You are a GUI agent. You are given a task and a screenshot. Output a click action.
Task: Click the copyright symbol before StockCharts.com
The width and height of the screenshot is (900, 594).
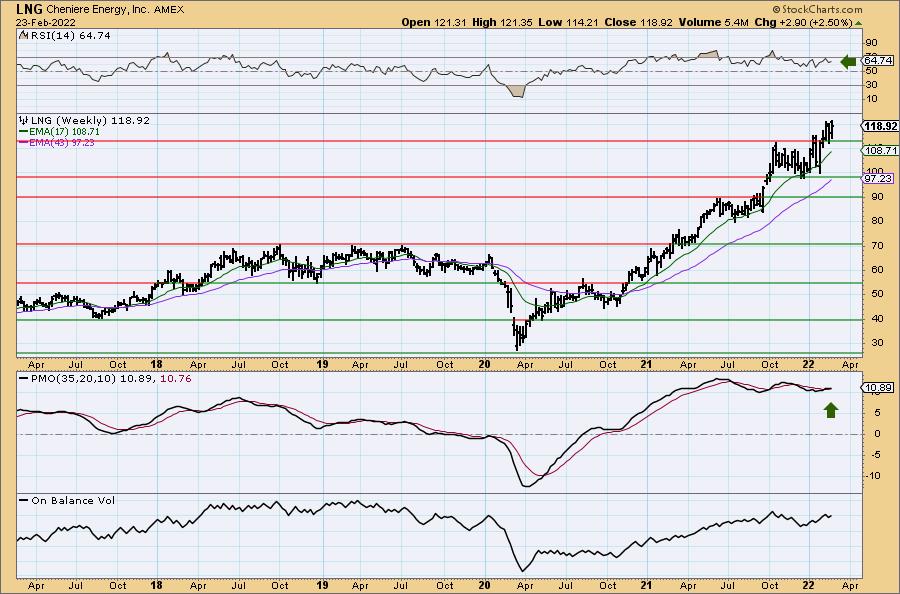[777, 9]
